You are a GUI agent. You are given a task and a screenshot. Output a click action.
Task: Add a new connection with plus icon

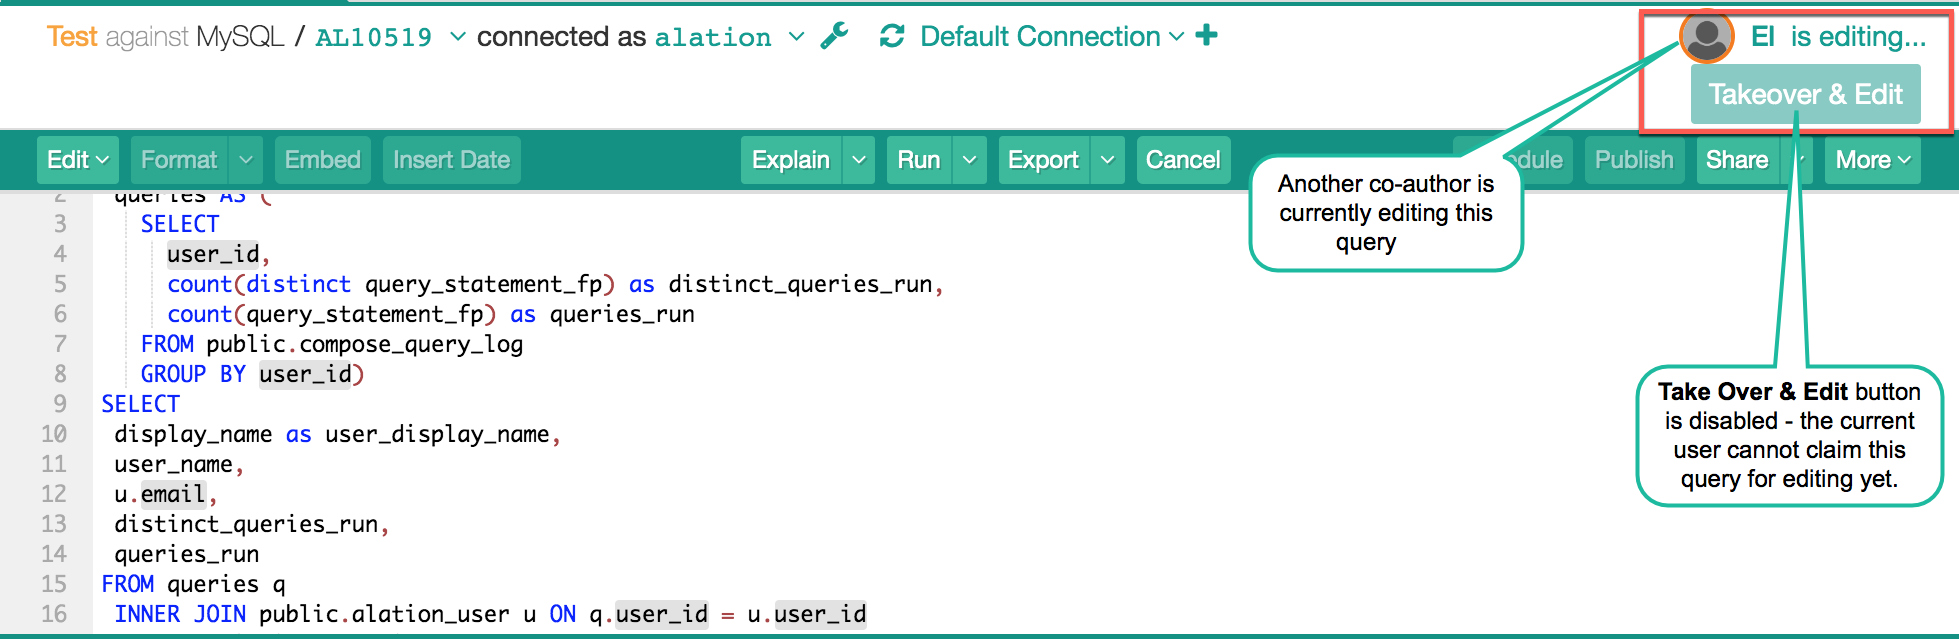coord(1207,35)
